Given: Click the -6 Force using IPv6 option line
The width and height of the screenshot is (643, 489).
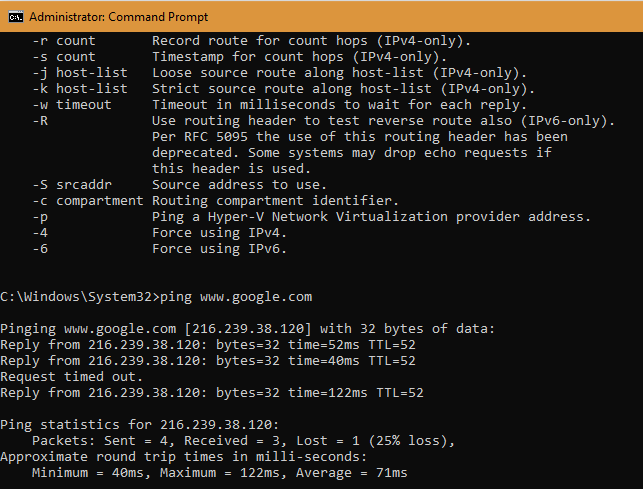Looking at the screenshot, I should 160,249.
